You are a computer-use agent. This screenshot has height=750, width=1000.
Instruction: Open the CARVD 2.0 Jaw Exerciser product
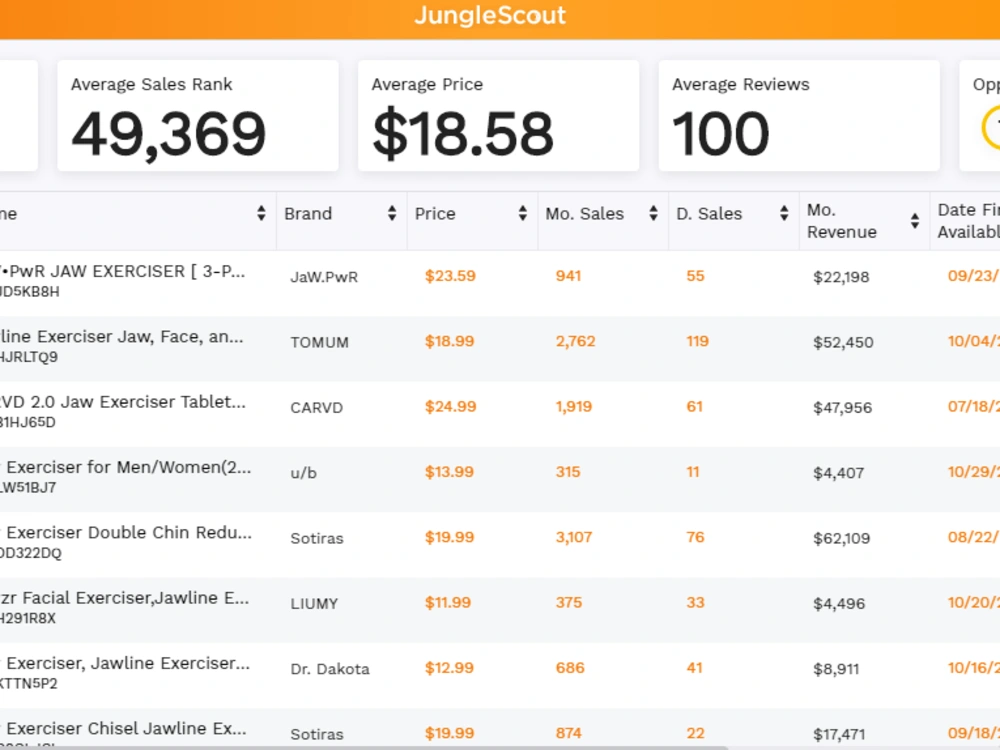(x=122, y=402)
